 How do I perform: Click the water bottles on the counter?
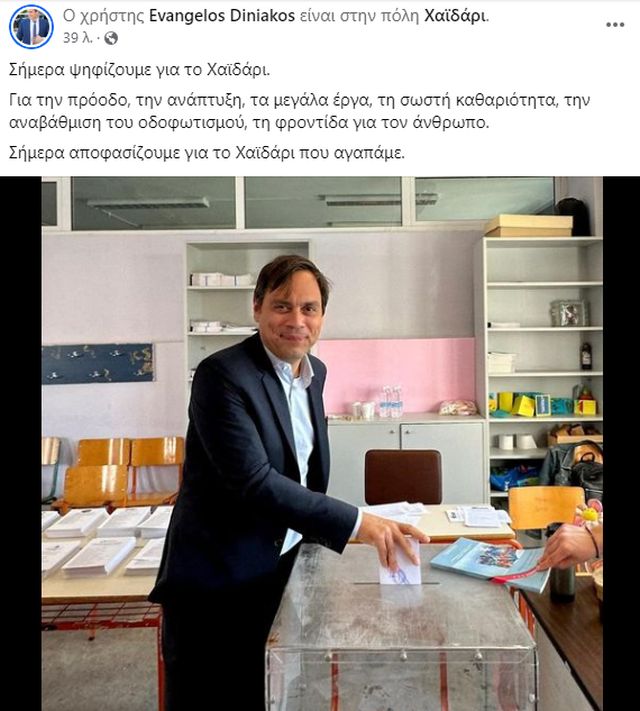click(391, 401)
